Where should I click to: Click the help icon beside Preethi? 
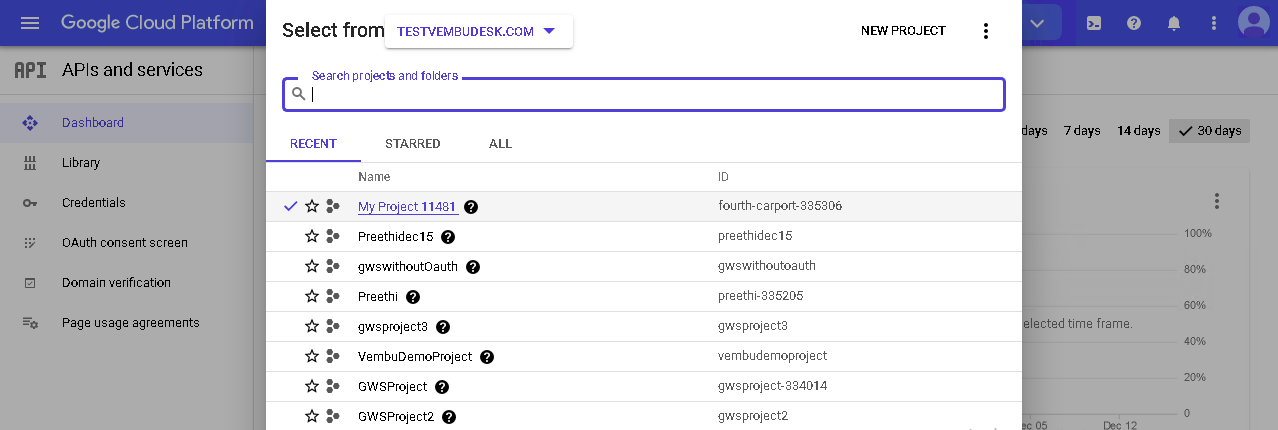pyautogui.click(x=413, y=297)
